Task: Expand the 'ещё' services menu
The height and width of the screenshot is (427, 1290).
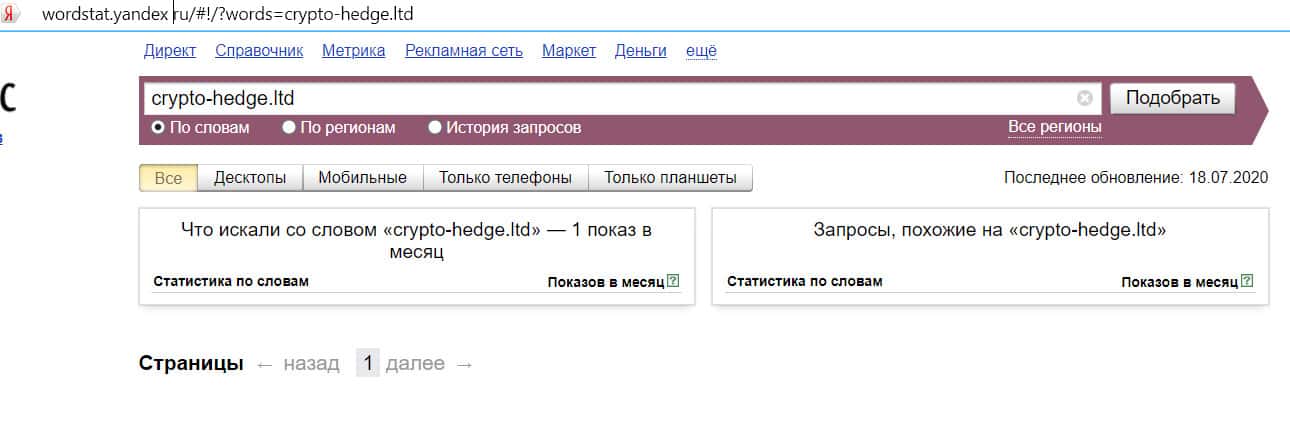Action: click(x=701, y=51)
